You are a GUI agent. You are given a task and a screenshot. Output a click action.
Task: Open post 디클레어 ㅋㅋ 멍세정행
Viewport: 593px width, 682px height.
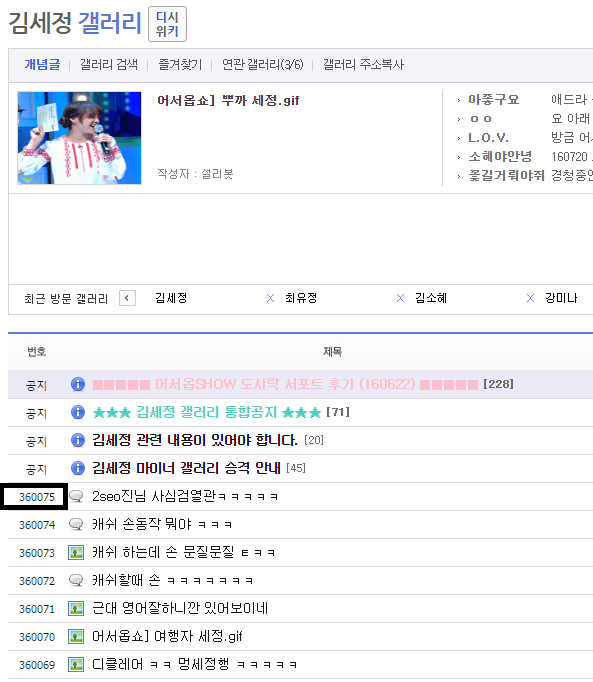(194, 664)
